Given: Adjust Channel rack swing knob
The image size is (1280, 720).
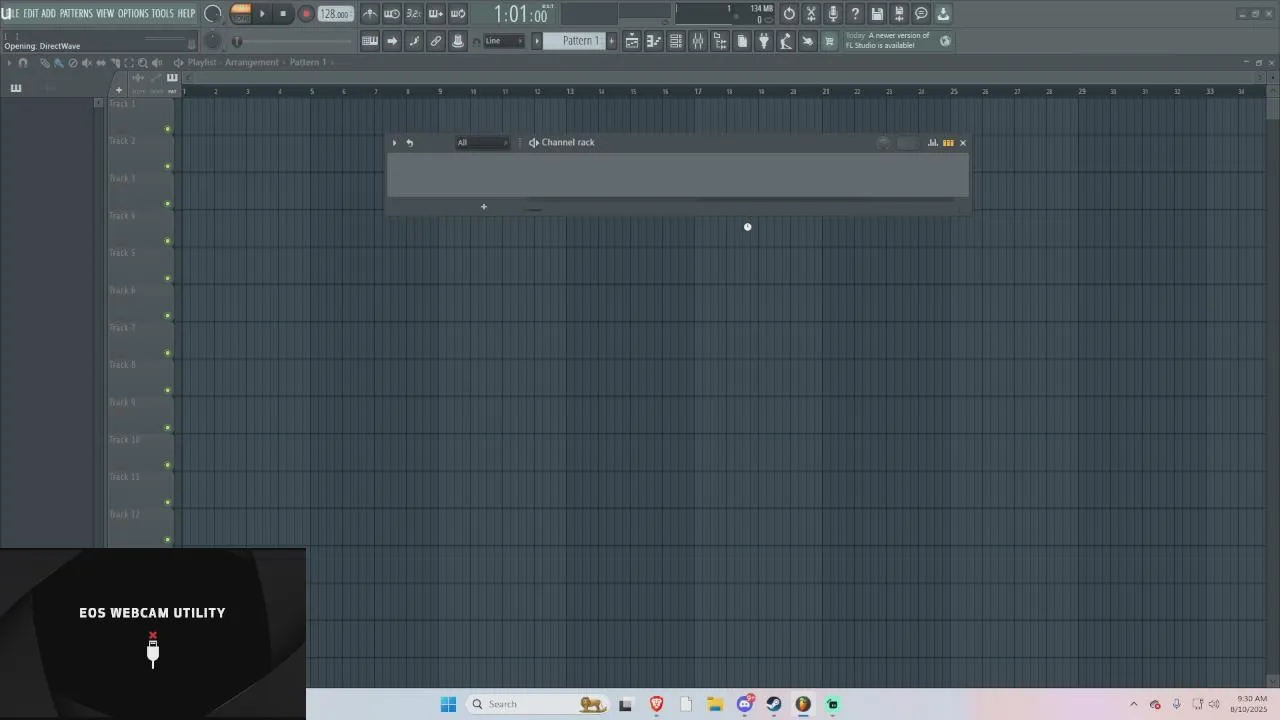Looking at the screenshot, I should pos(884,143).
